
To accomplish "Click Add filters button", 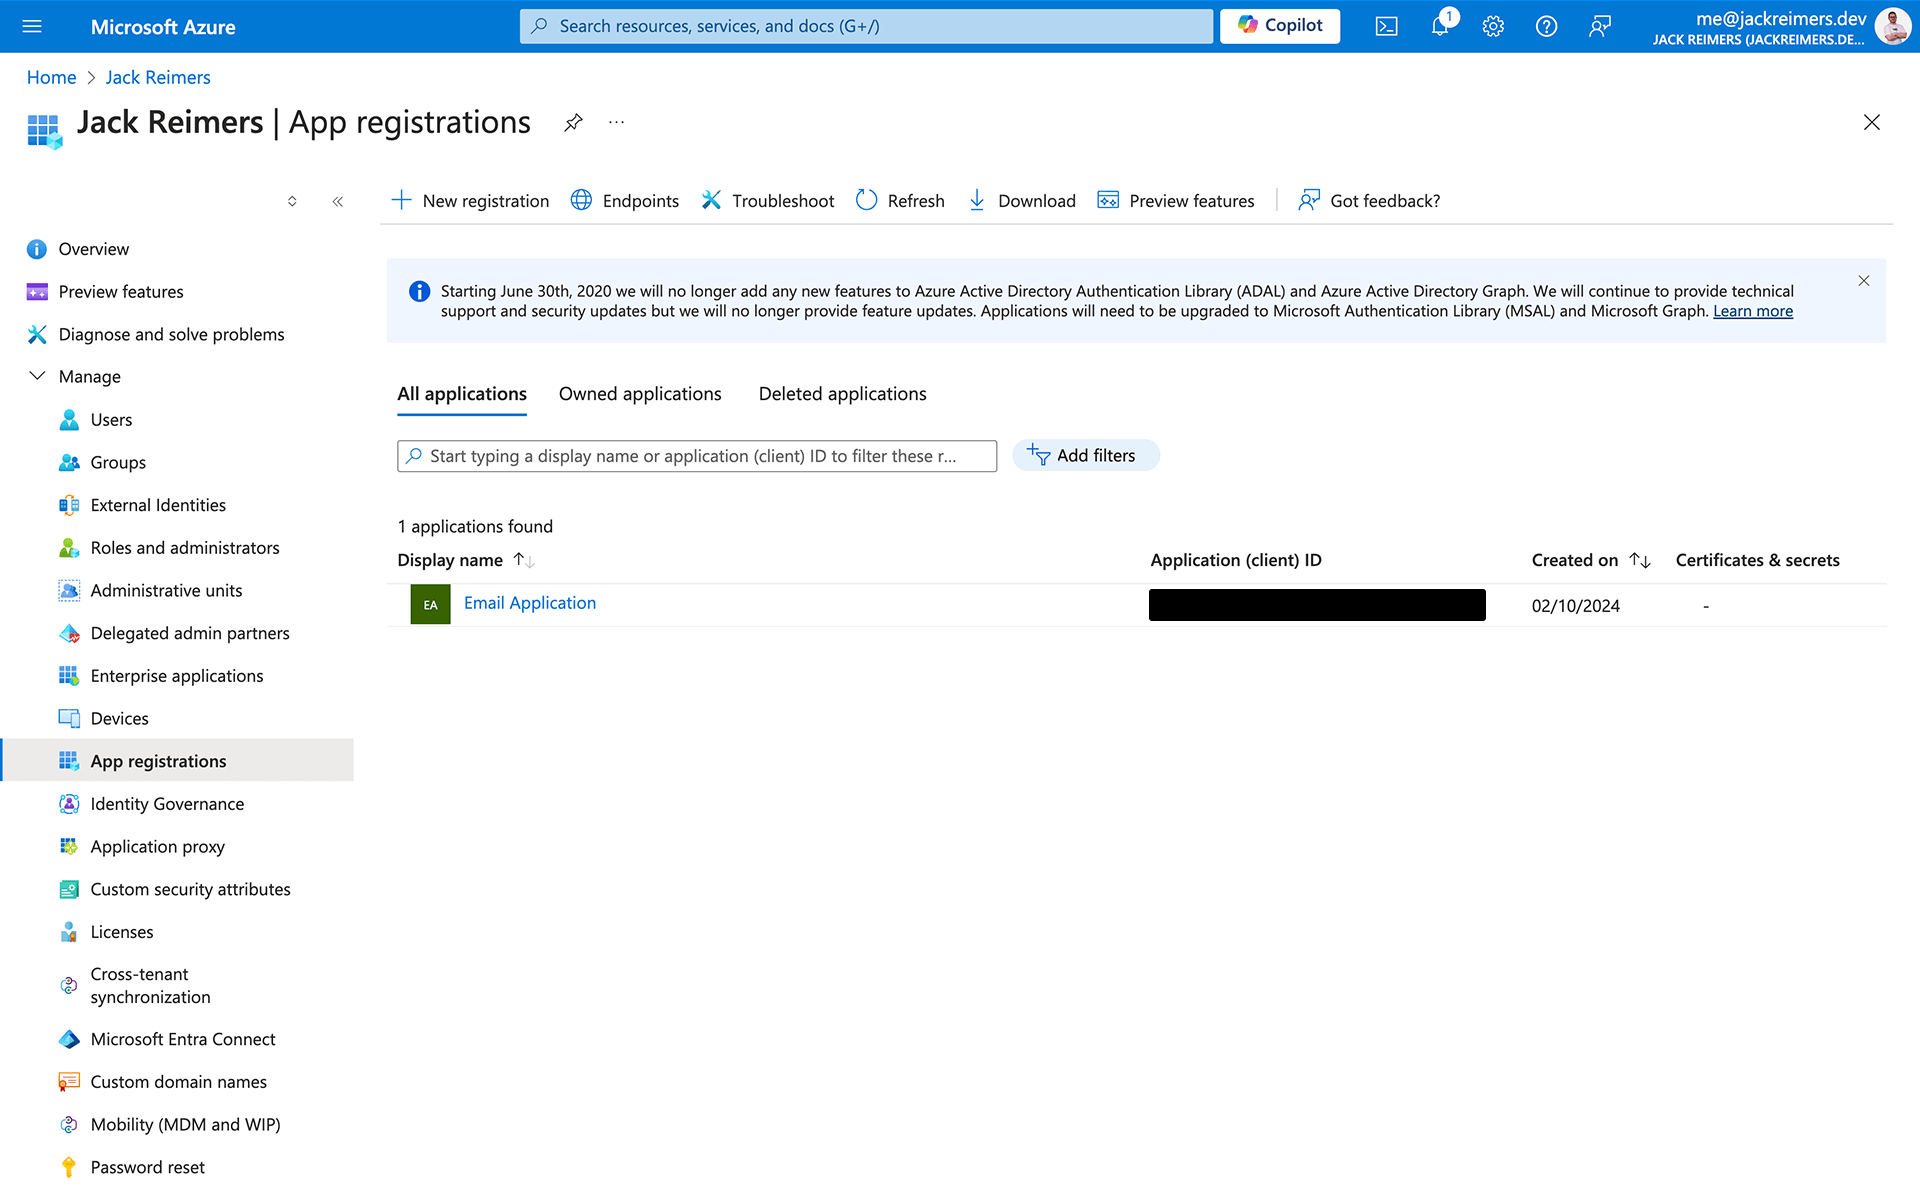I will (1084, 453).
